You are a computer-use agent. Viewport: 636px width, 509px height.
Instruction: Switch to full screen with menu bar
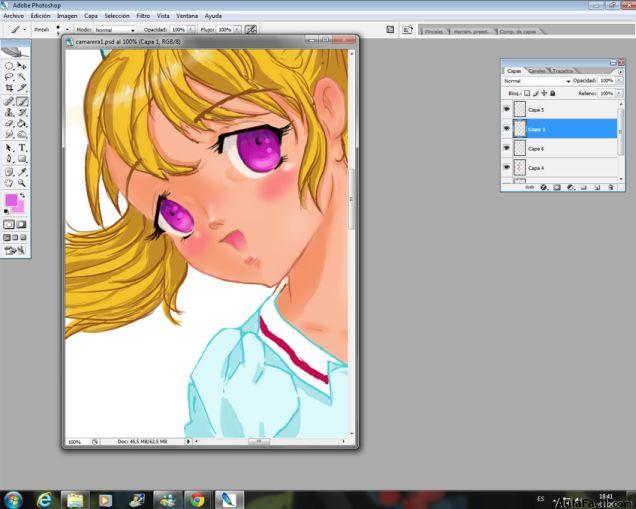pyautogui.click(x=15, y=238)
